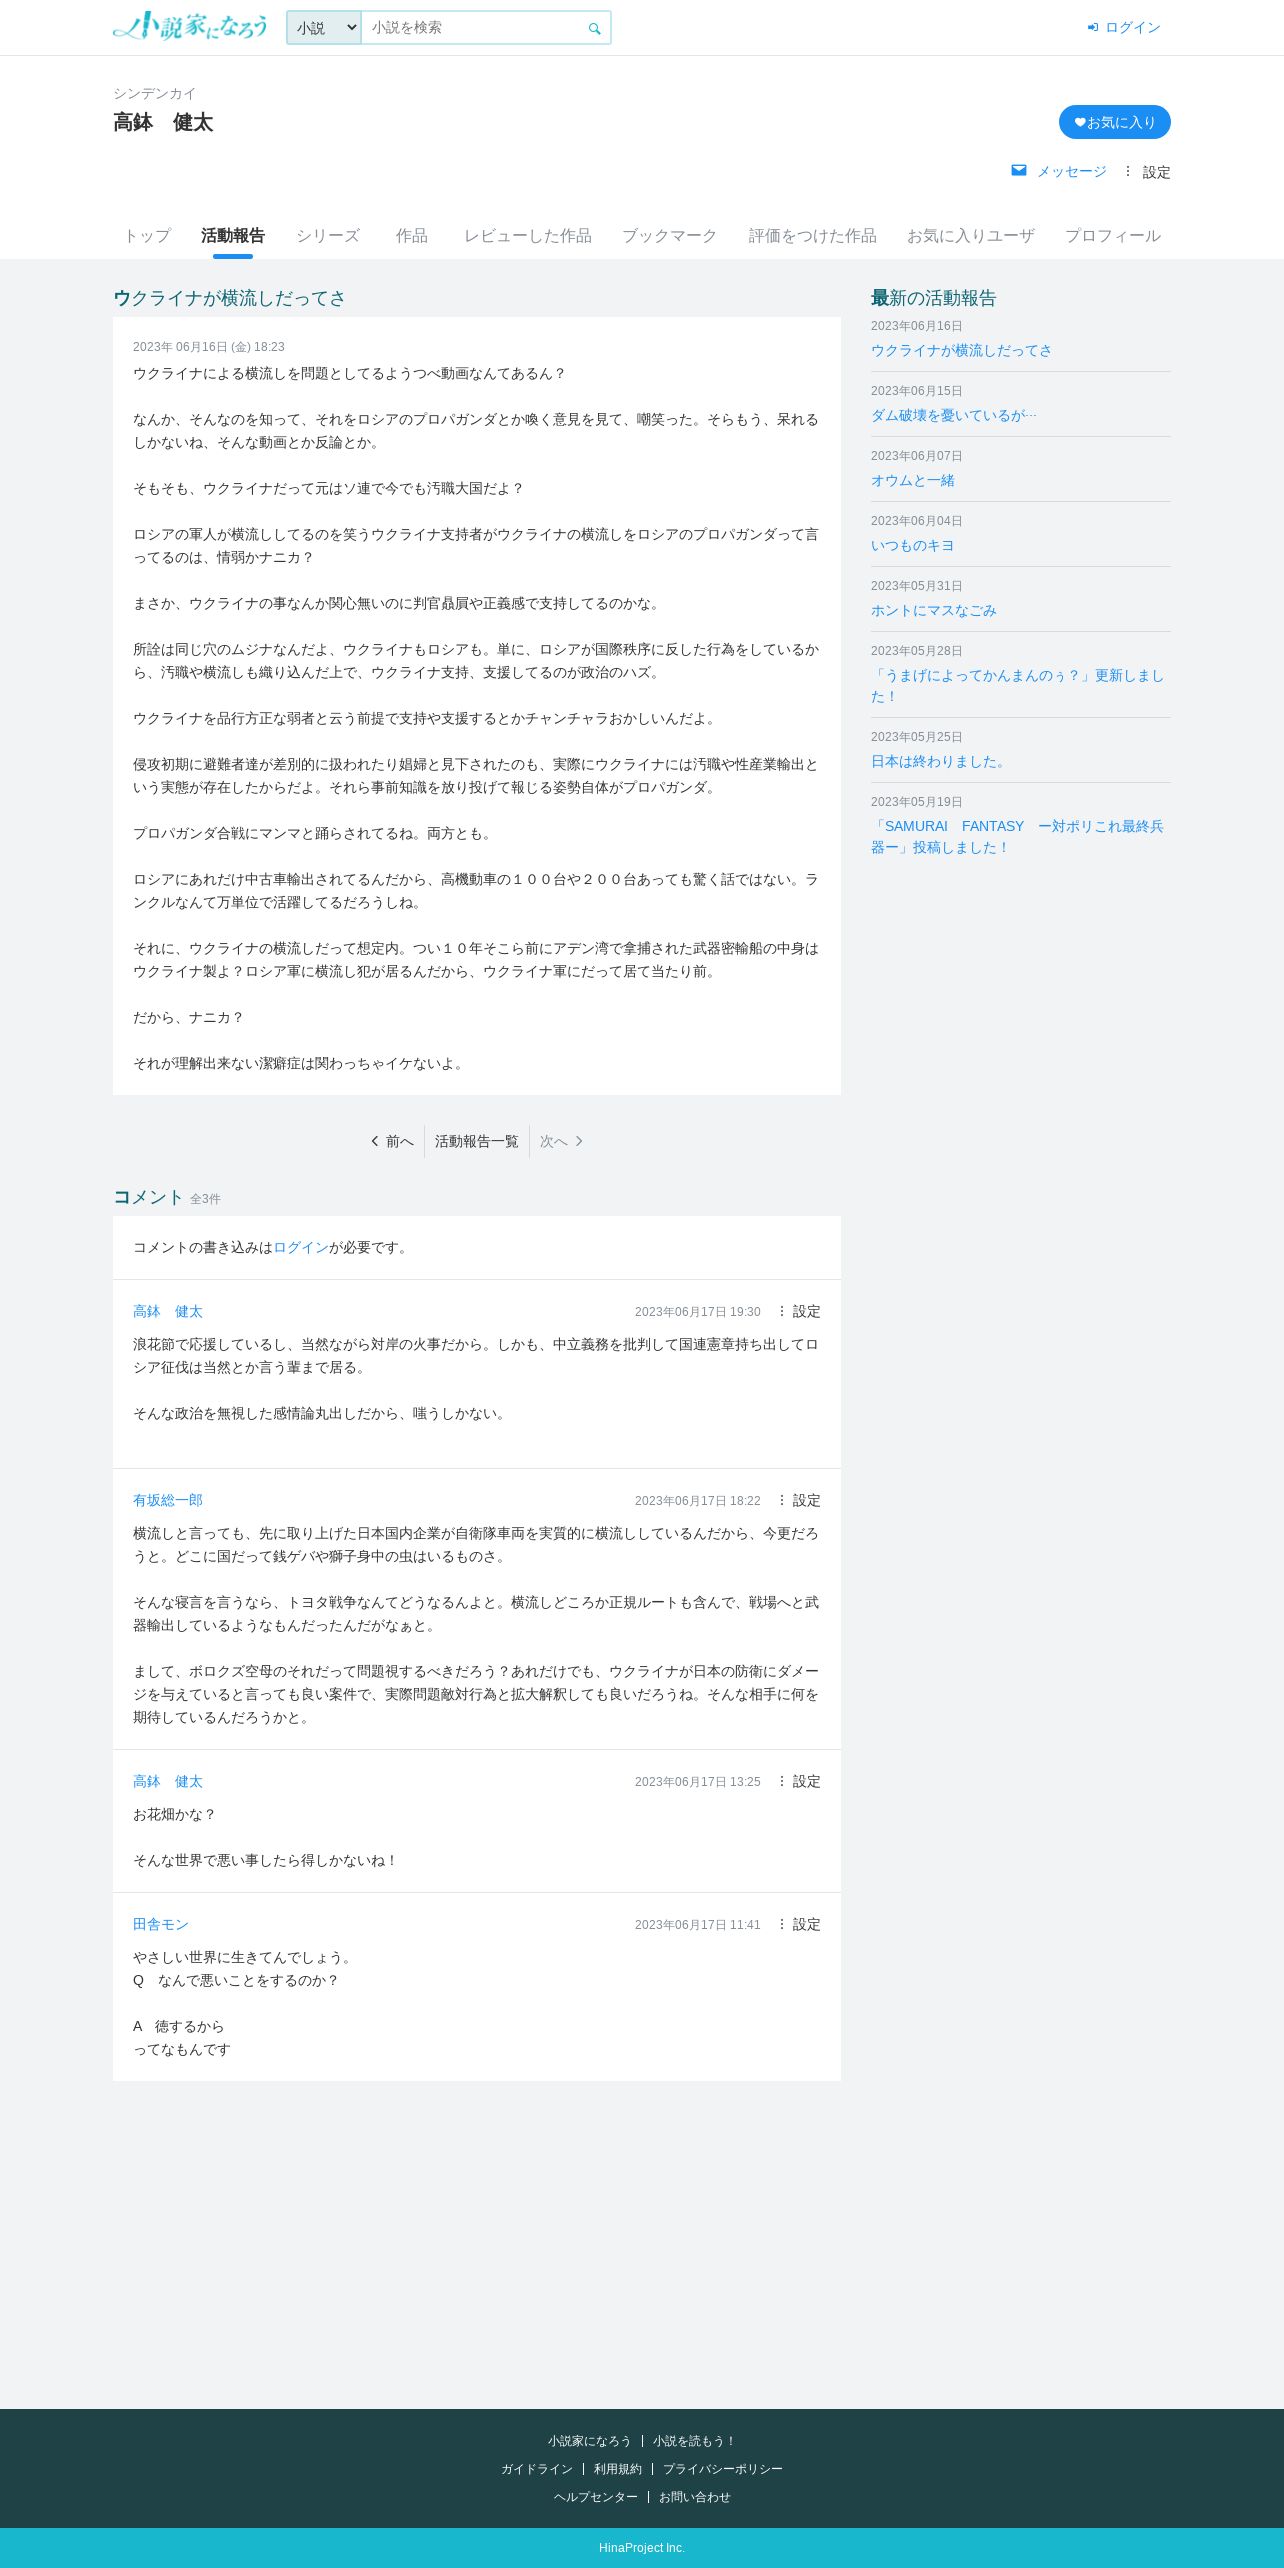Open the ブックマーク tab
This screenshot has width=1284, height=2568.
[x=670, y=236]
